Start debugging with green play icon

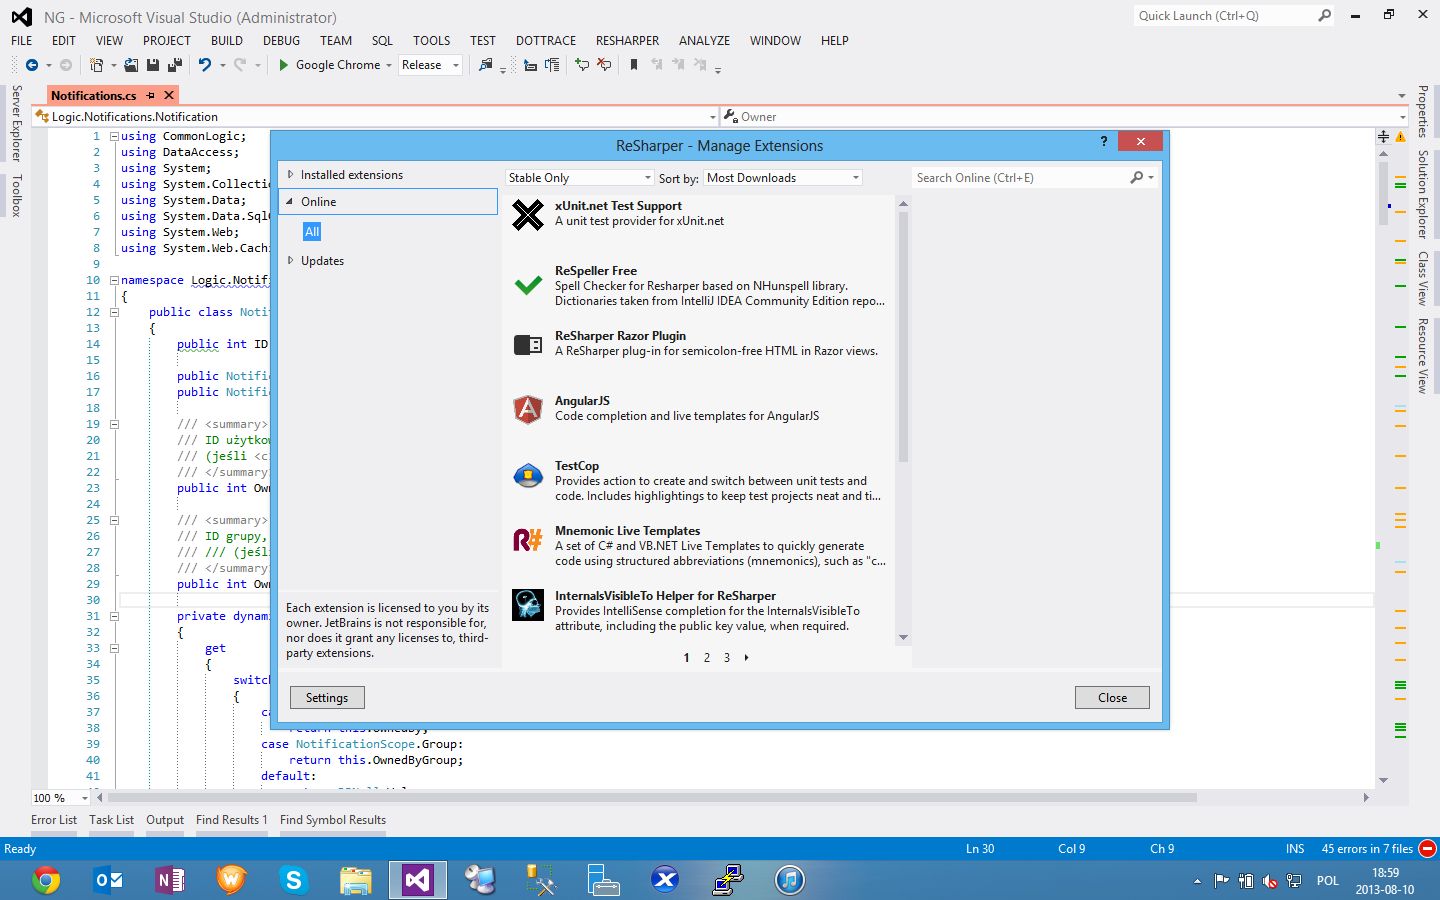[x=284, y=65]
